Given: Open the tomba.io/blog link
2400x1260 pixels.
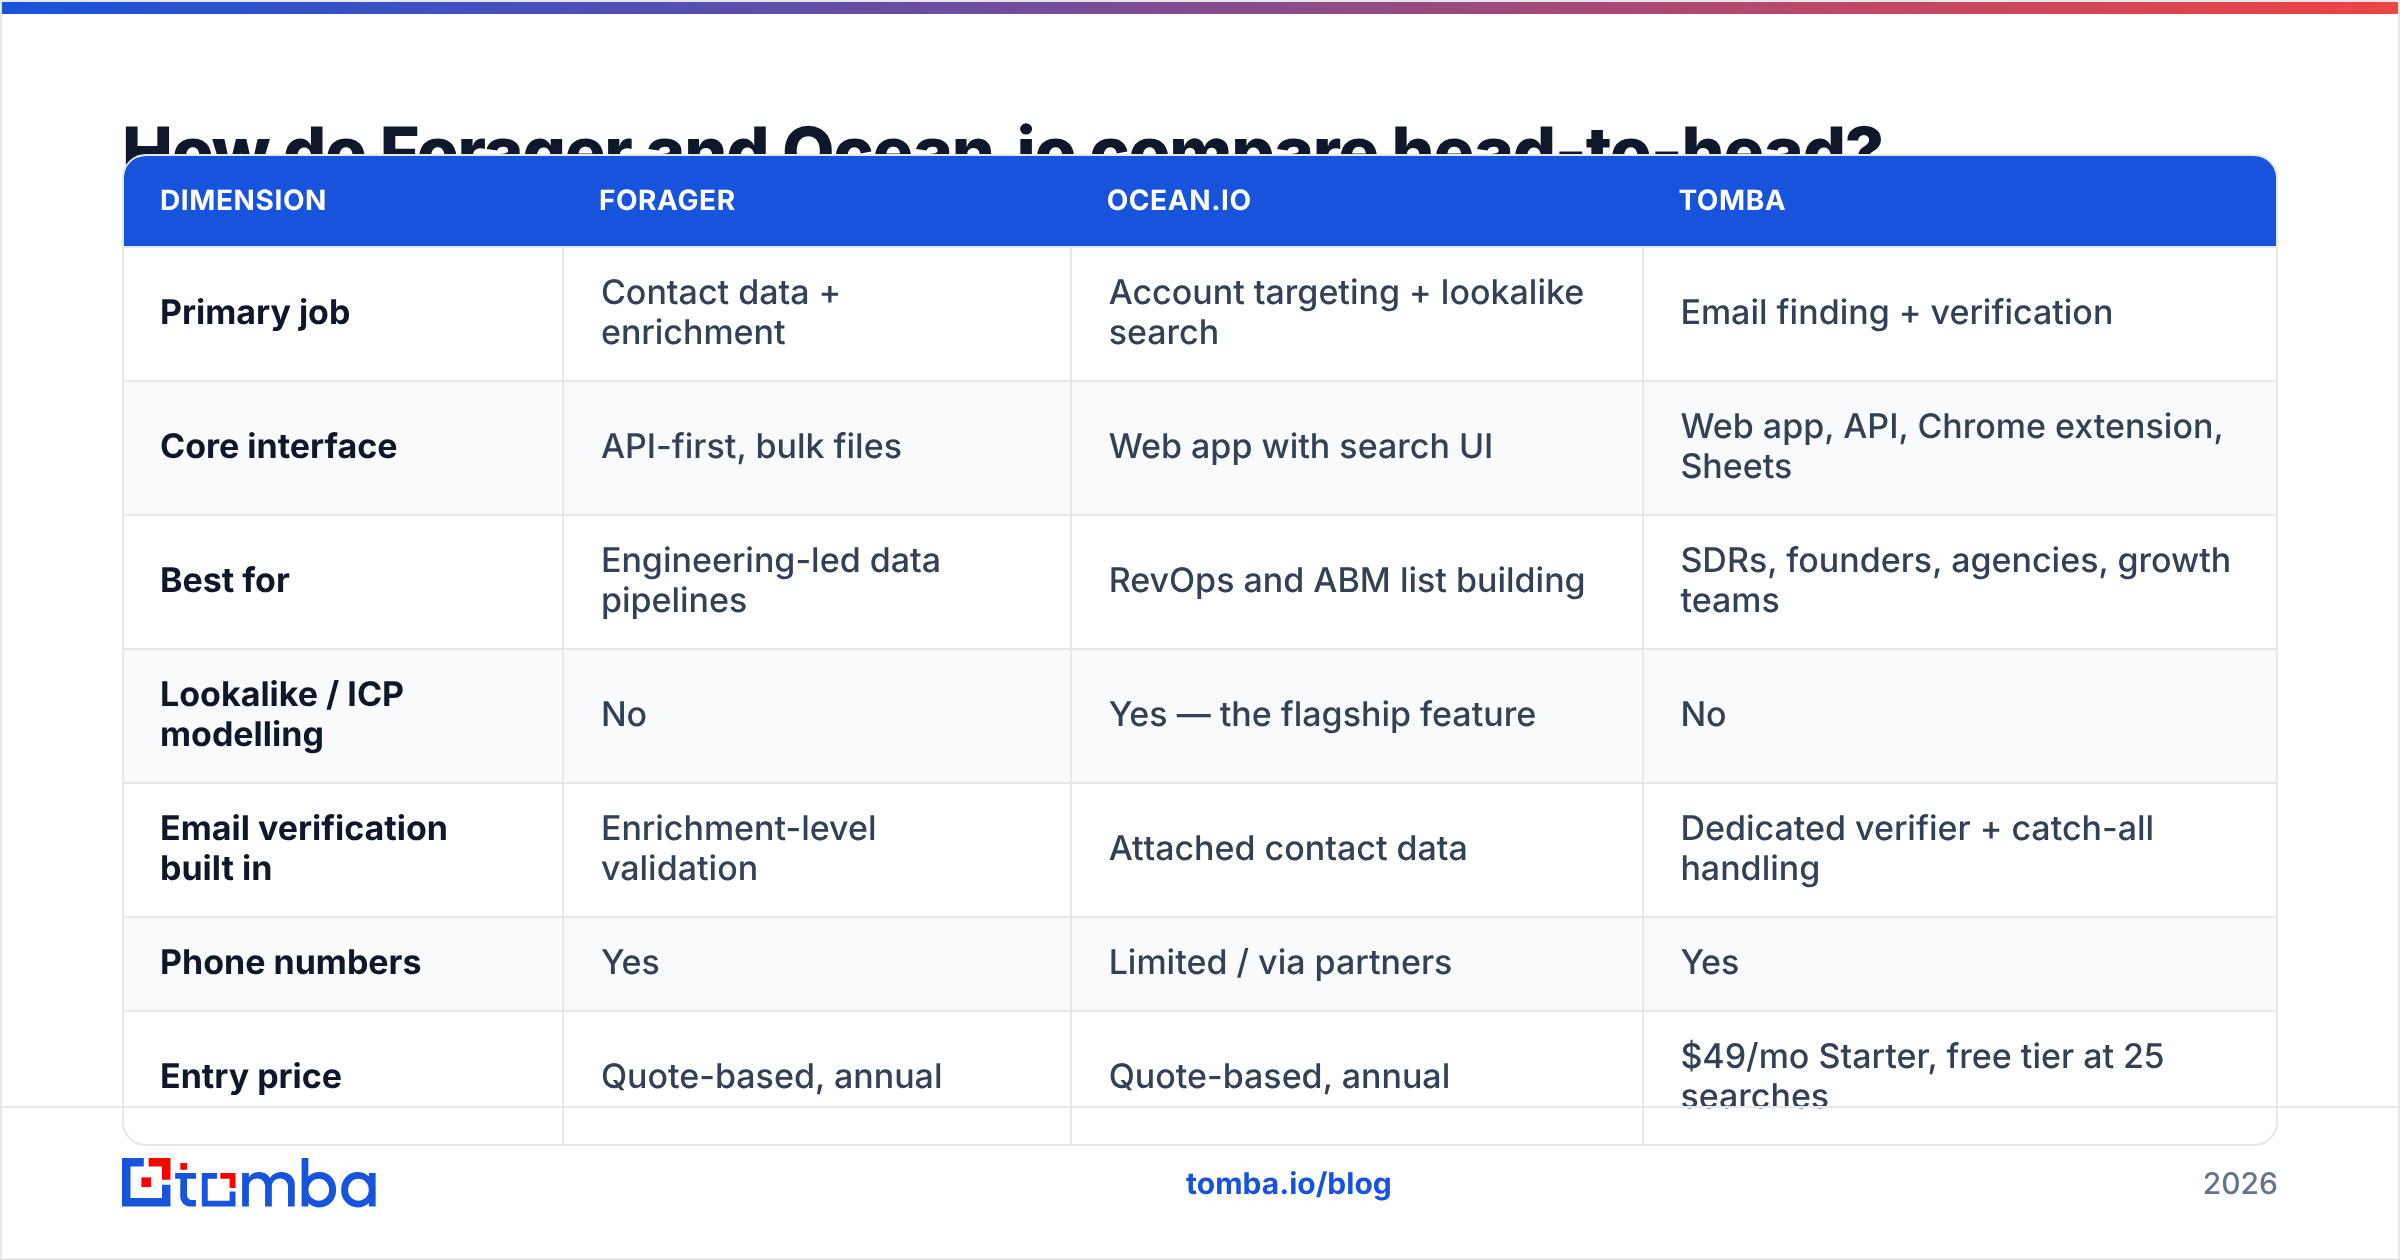Looking at the screenshot, I should 1288,1184.
